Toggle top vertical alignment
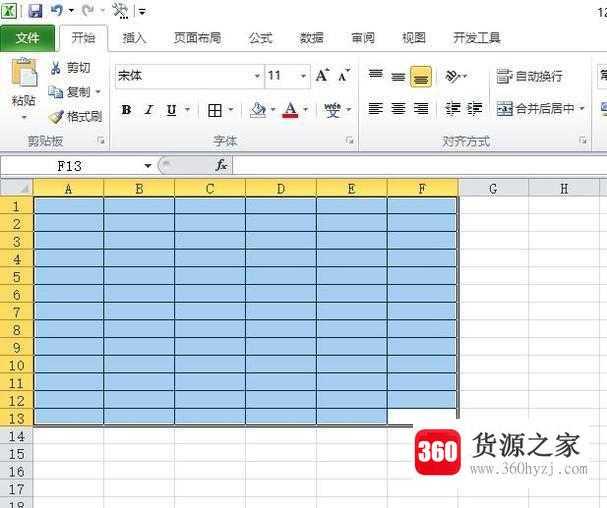The image size is (607, 508). [376, 75]
